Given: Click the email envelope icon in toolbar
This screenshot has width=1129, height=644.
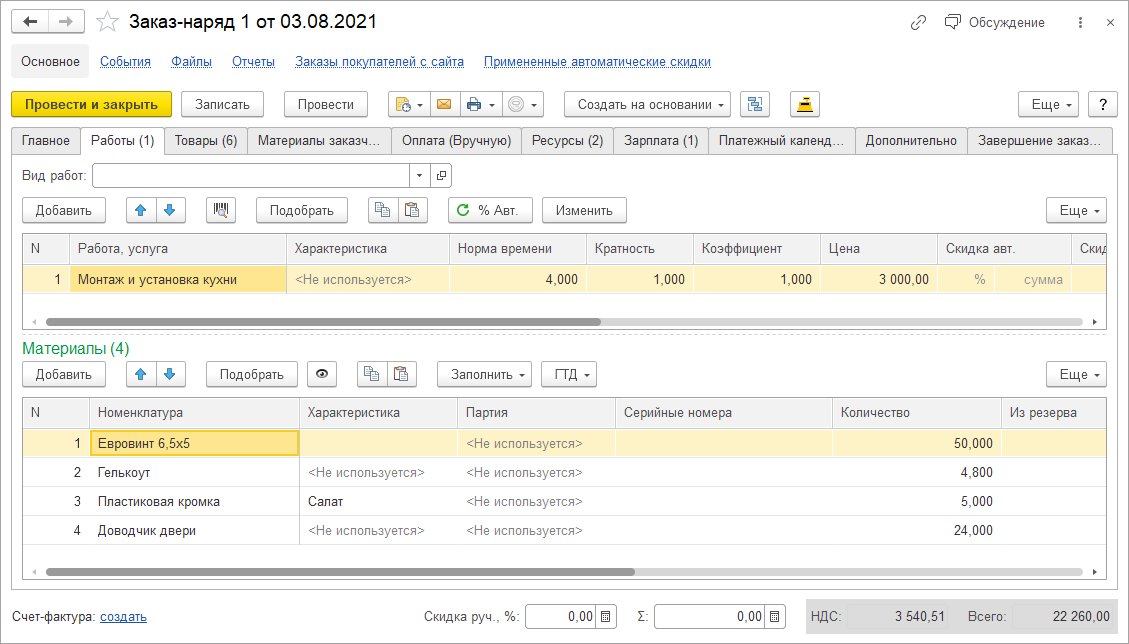Looking at the screenshot, I should pyautogui.click(x=443, y=105).
